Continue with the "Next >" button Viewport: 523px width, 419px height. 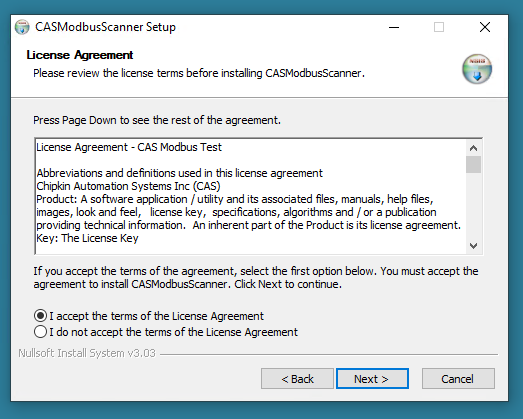[372, 379]
